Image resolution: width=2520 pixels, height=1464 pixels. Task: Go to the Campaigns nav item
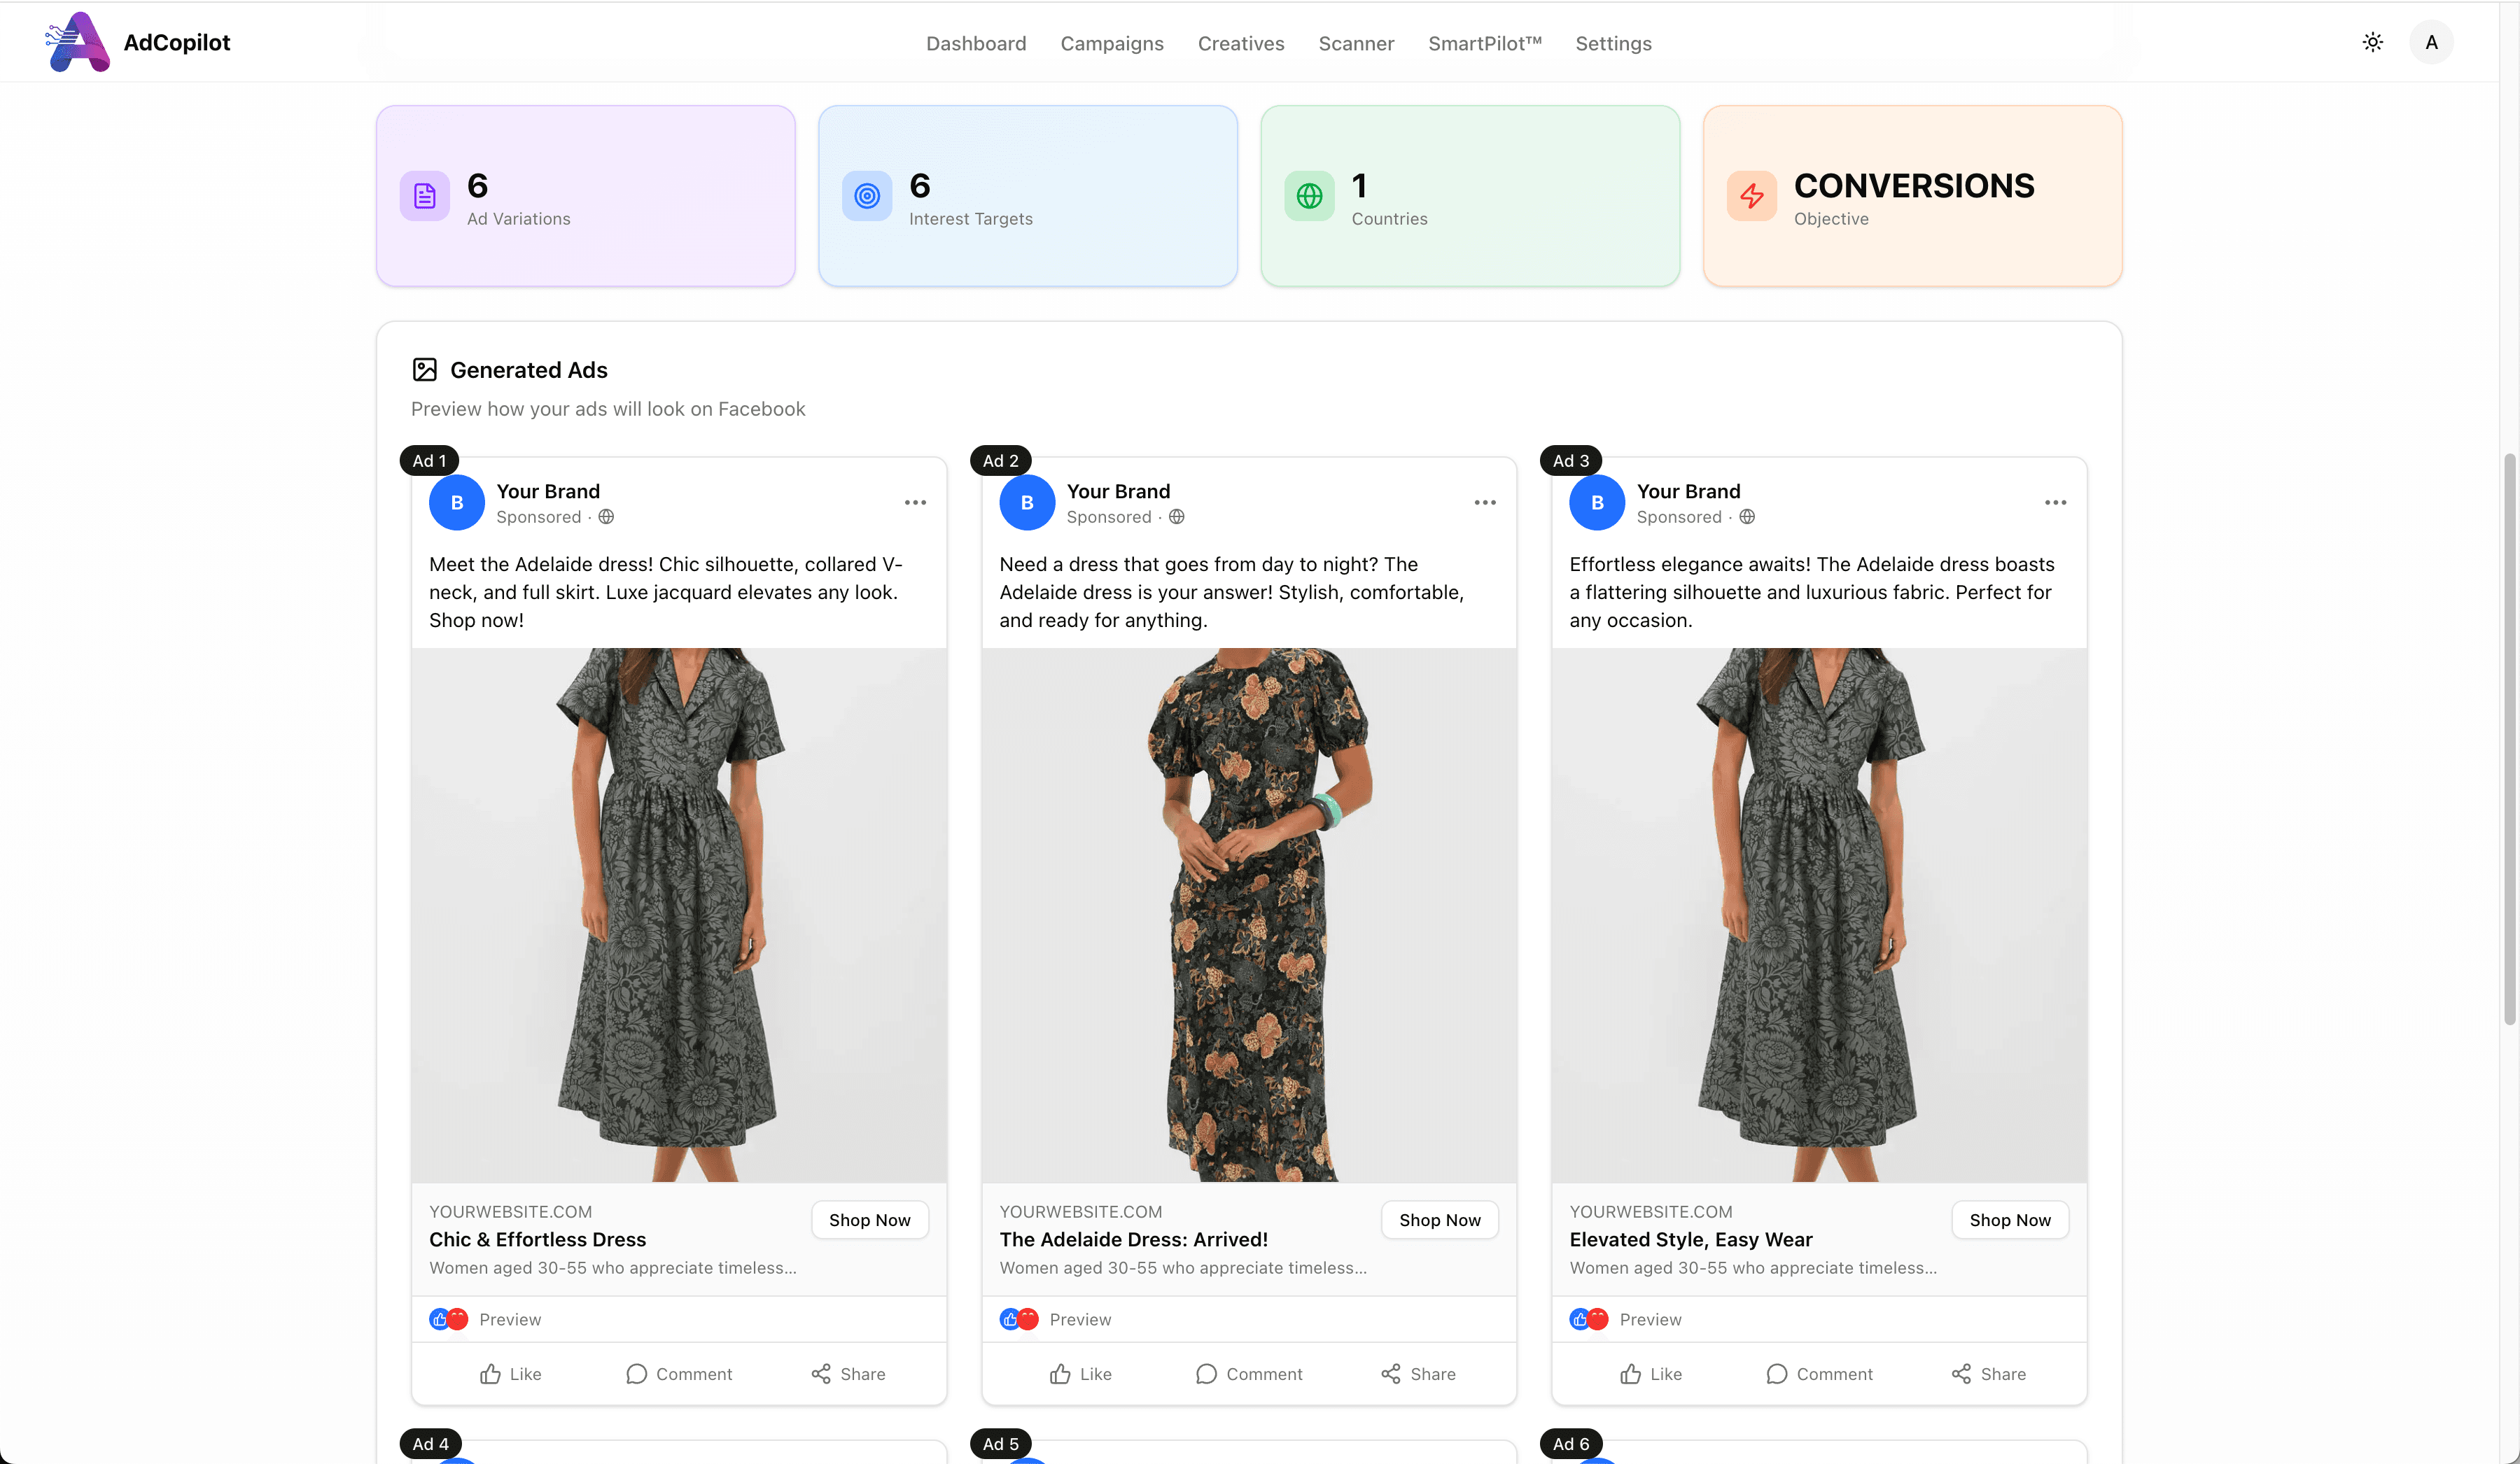coord(1112,43)
